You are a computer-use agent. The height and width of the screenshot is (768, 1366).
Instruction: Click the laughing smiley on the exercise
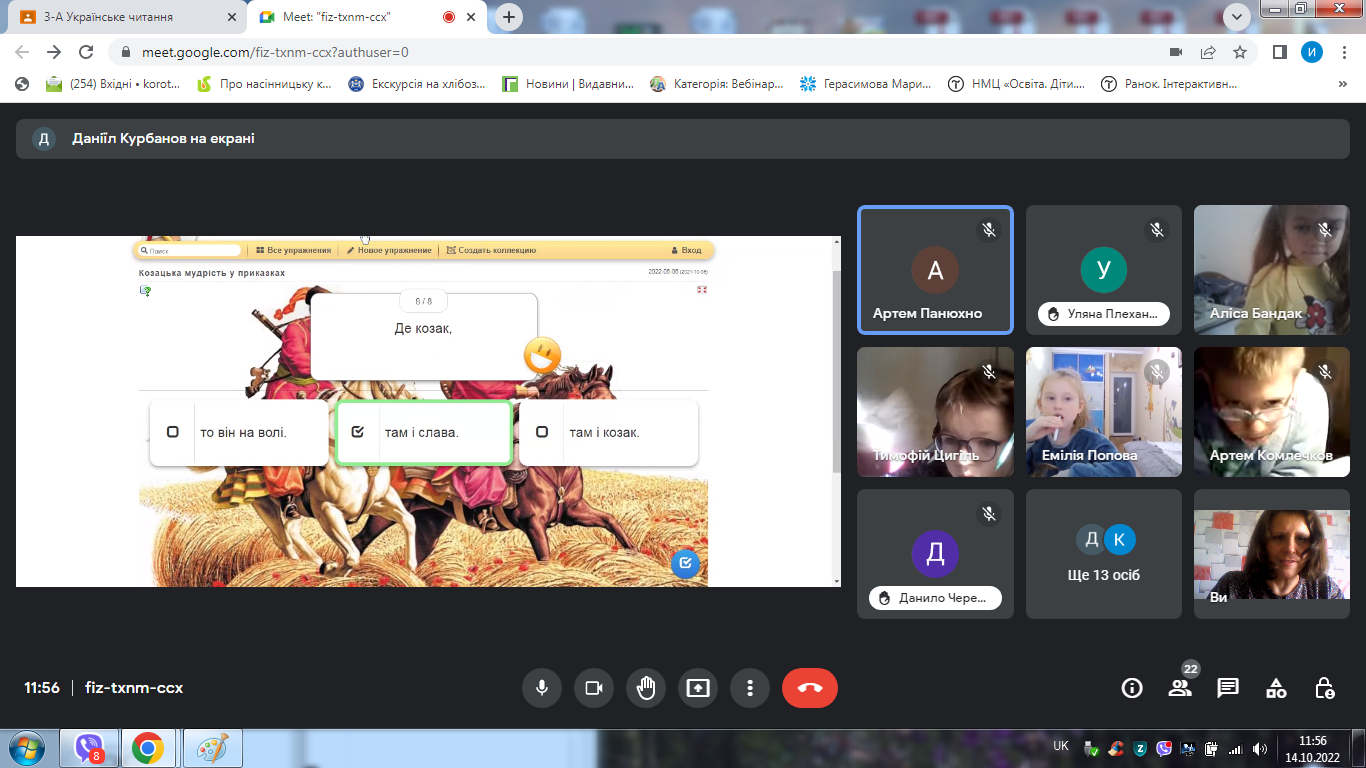point(542,355)
